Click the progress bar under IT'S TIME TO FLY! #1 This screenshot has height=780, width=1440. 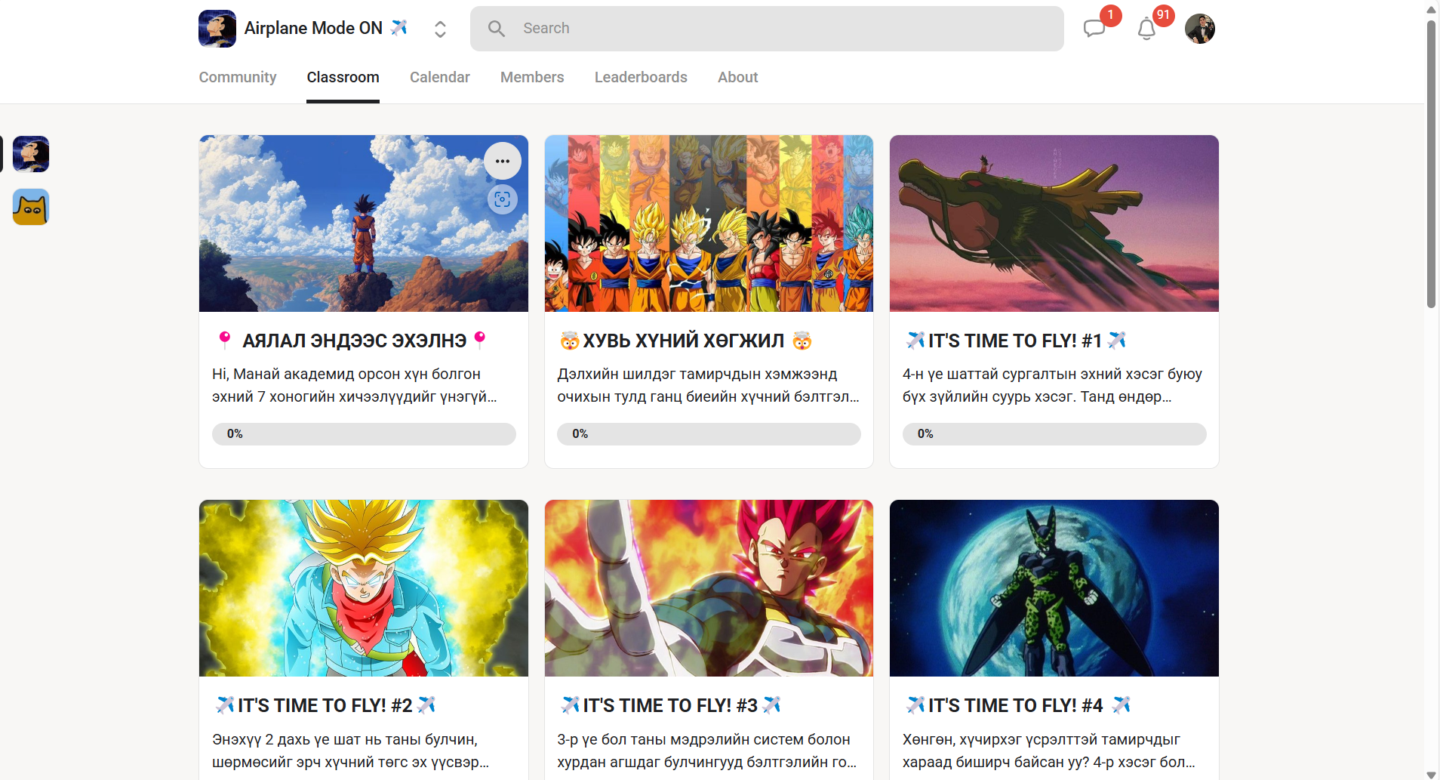click(1054, 434)
